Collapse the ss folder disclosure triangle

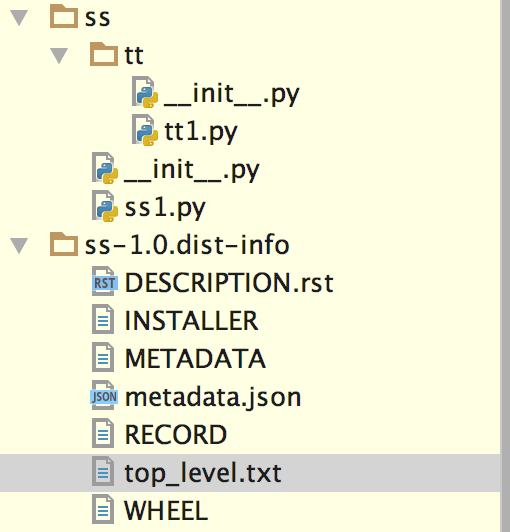(x=19, y=18)
